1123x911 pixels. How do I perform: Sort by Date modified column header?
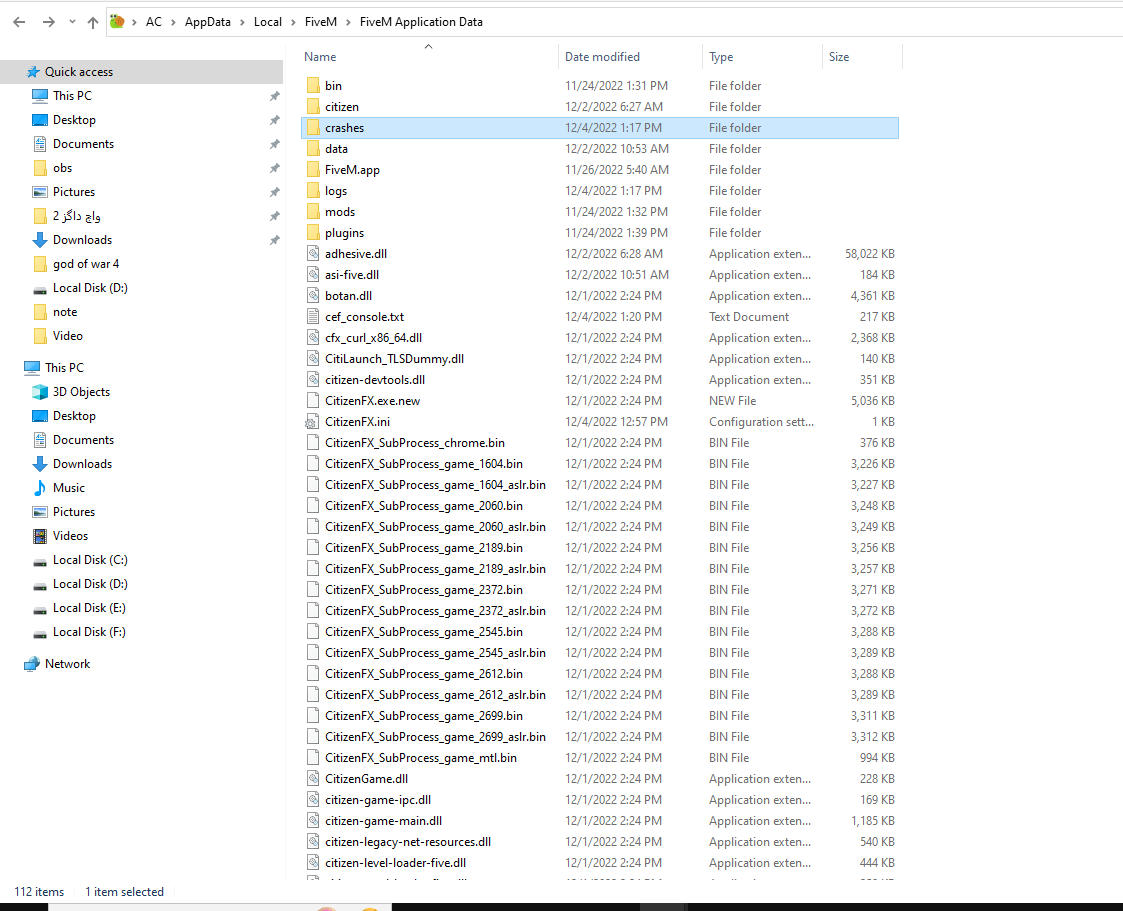[x=602, y=57]
